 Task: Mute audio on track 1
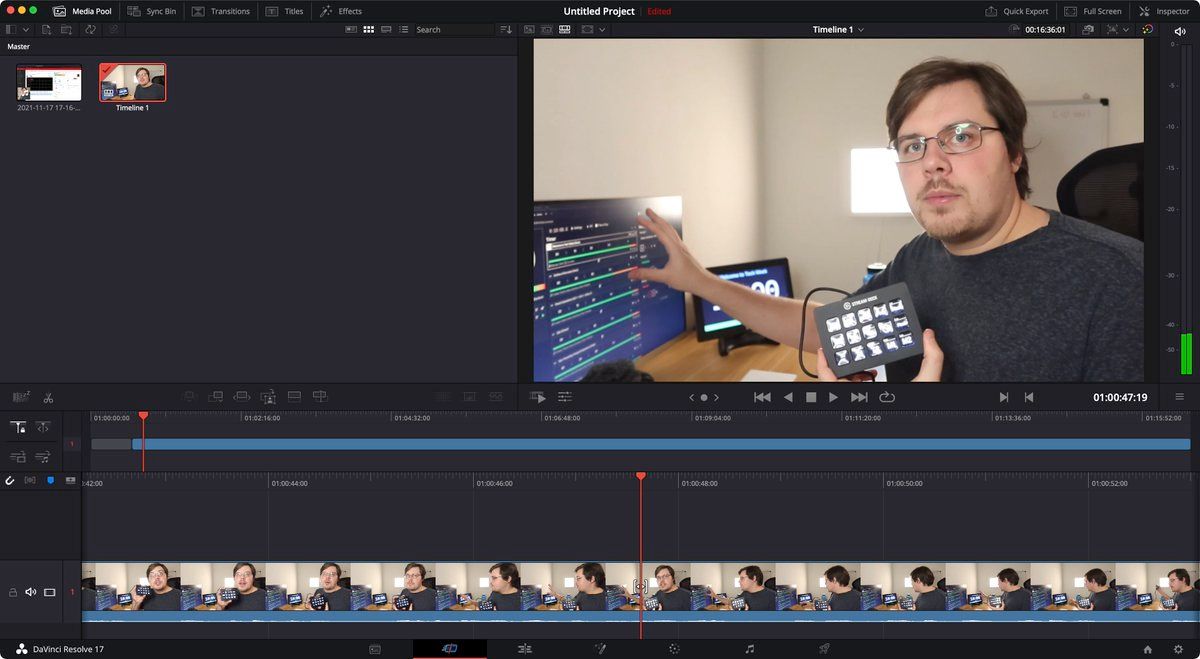pyautogui.click(x=30, y=592)
